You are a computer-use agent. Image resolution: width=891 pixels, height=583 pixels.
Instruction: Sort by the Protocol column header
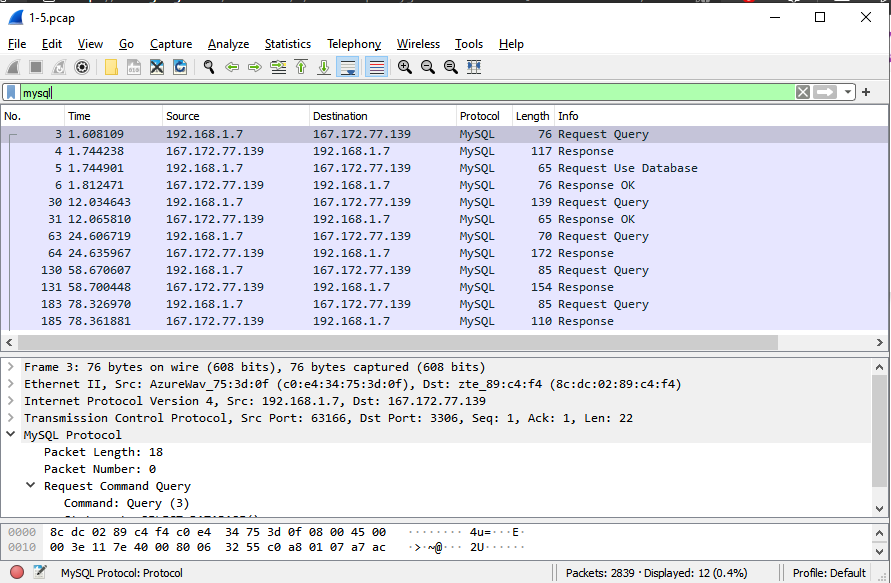click(484, 116)
